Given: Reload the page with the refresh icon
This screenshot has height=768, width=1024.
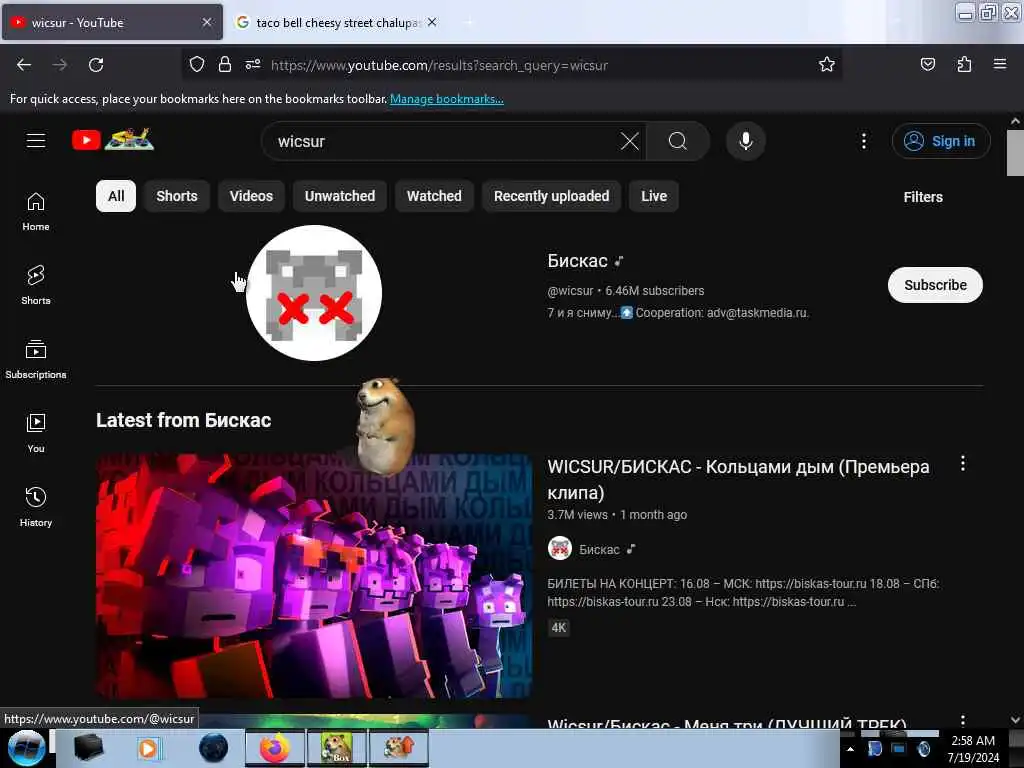Looking at the screenshot, I should click(96, 65).
